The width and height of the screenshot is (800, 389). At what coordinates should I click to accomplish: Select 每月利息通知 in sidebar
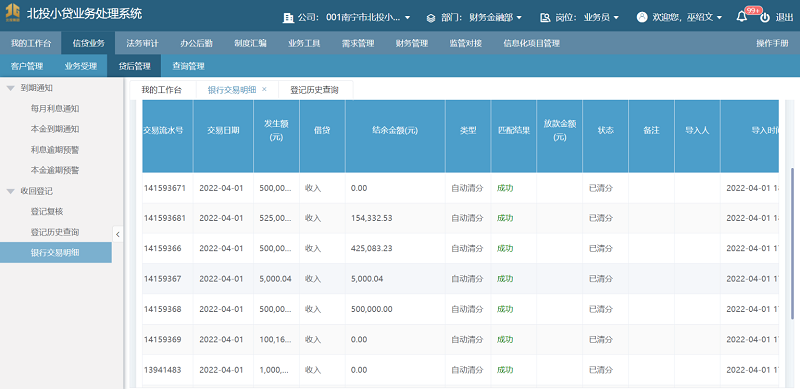[x=55, y=109]
